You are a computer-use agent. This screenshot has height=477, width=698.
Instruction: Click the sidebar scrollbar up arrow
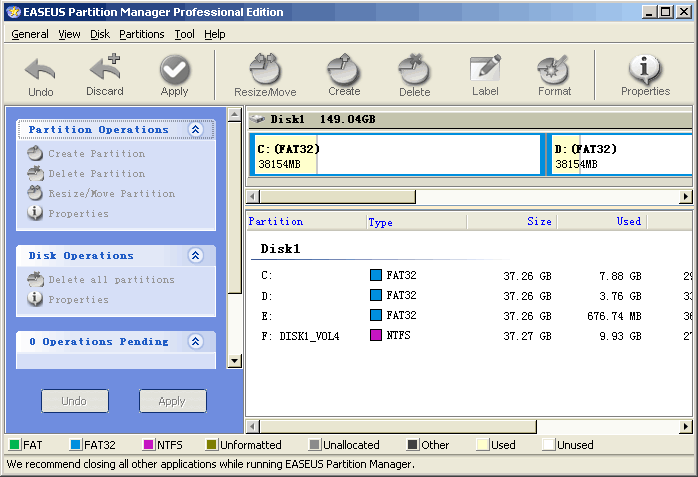[235, 115]
